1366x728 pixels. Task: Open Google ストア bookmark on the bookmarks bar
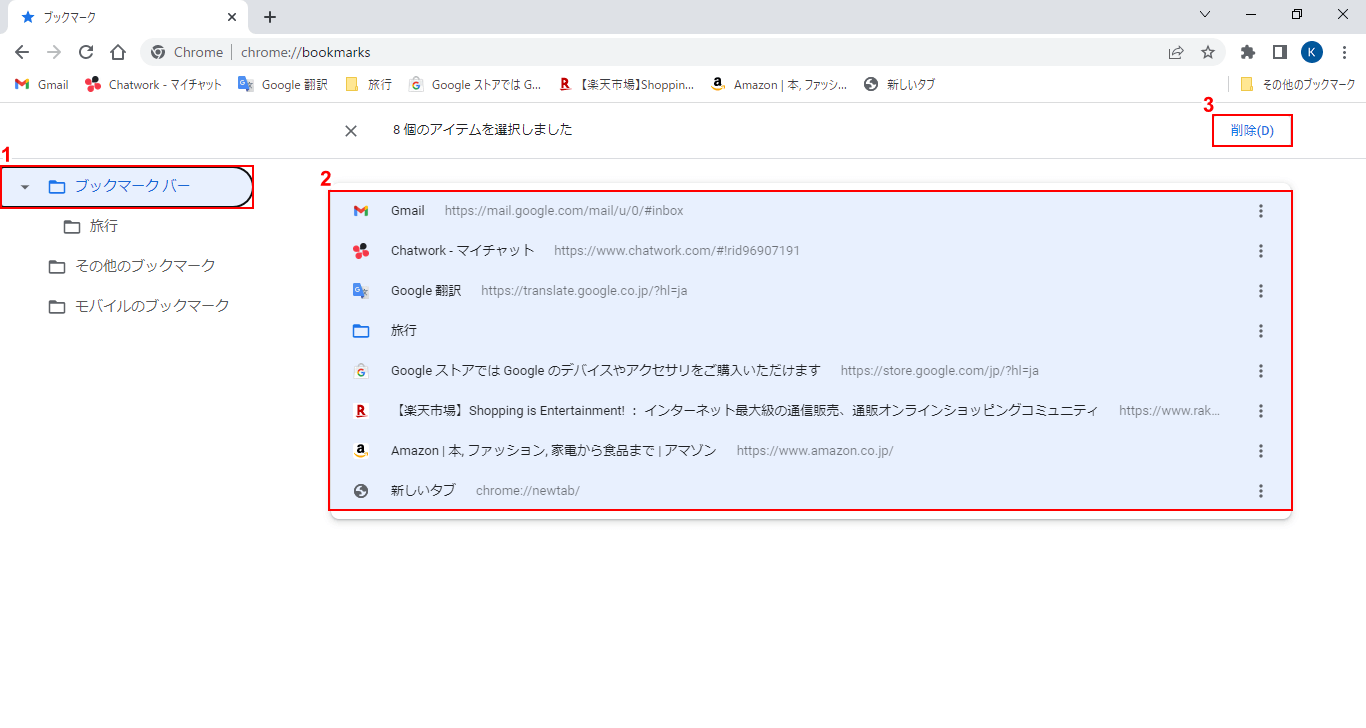click(475, 85)
